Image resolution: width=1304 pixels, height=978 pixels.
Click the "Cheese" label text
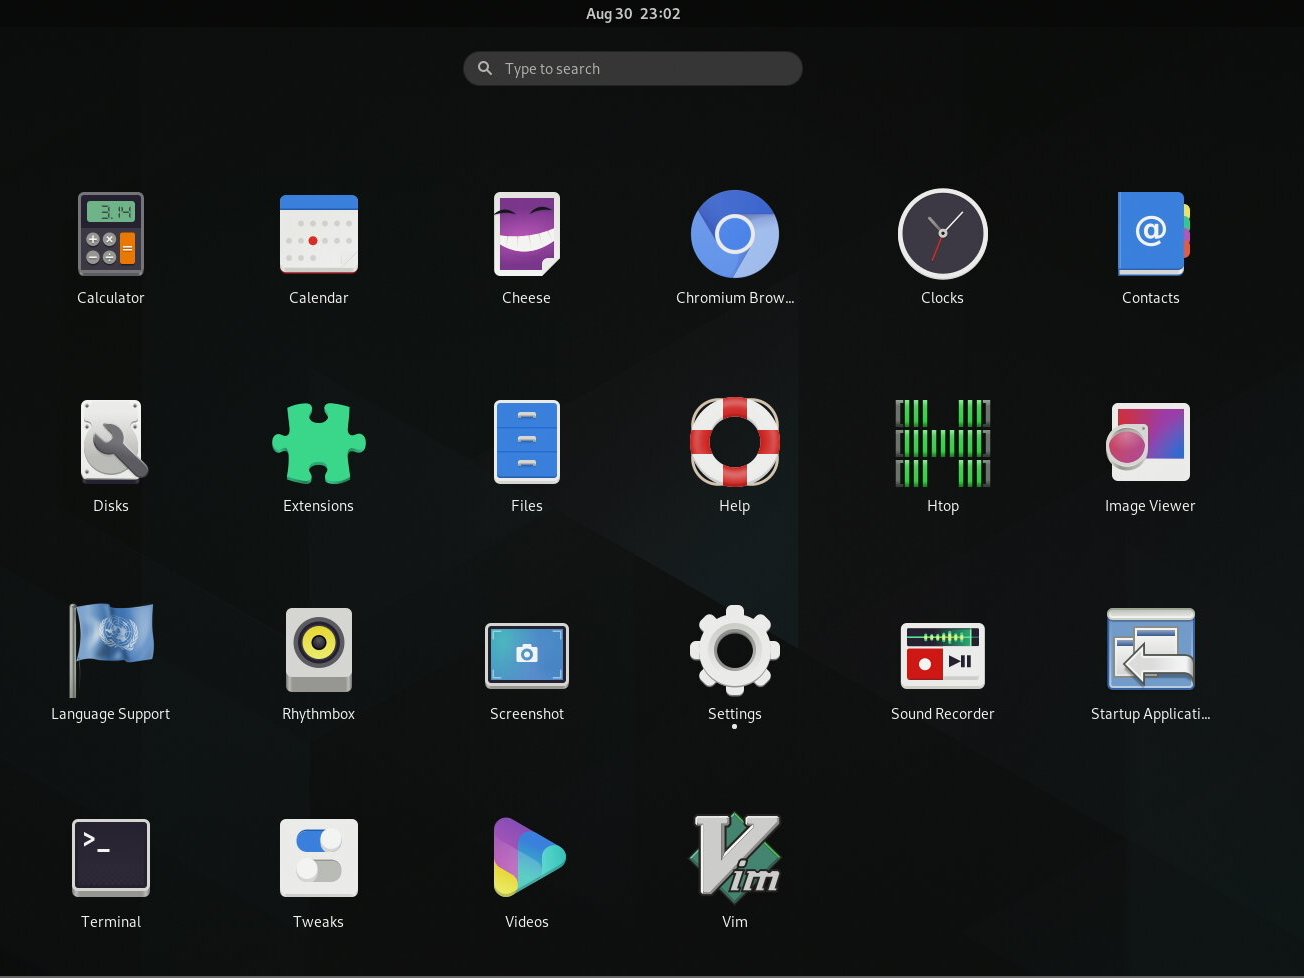point(527,298)
